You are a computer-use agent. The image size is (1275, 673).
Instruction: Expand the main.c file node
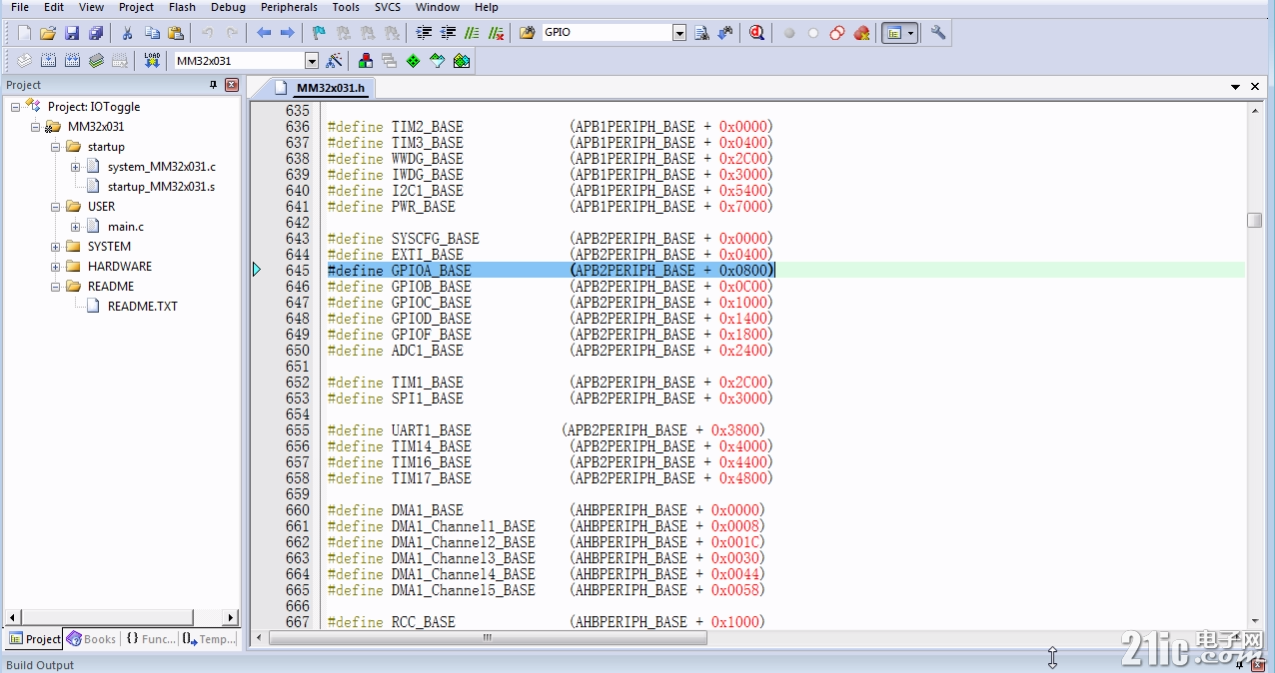76,227
